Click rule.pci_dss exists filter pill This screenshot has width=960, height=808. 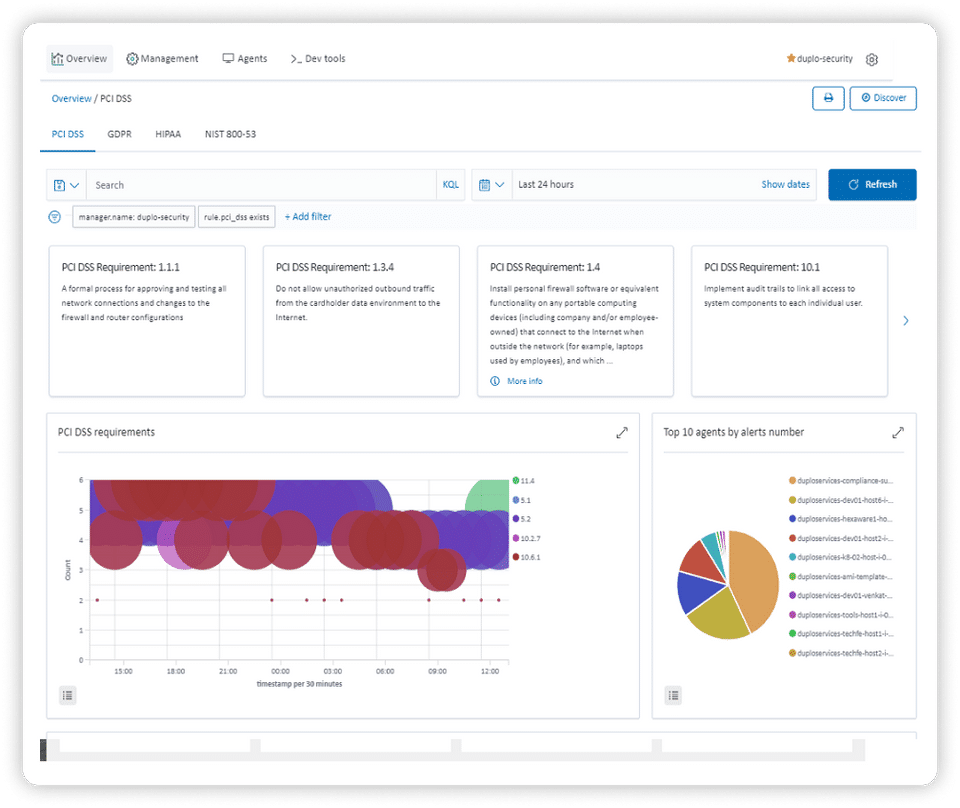coord(236,217)
